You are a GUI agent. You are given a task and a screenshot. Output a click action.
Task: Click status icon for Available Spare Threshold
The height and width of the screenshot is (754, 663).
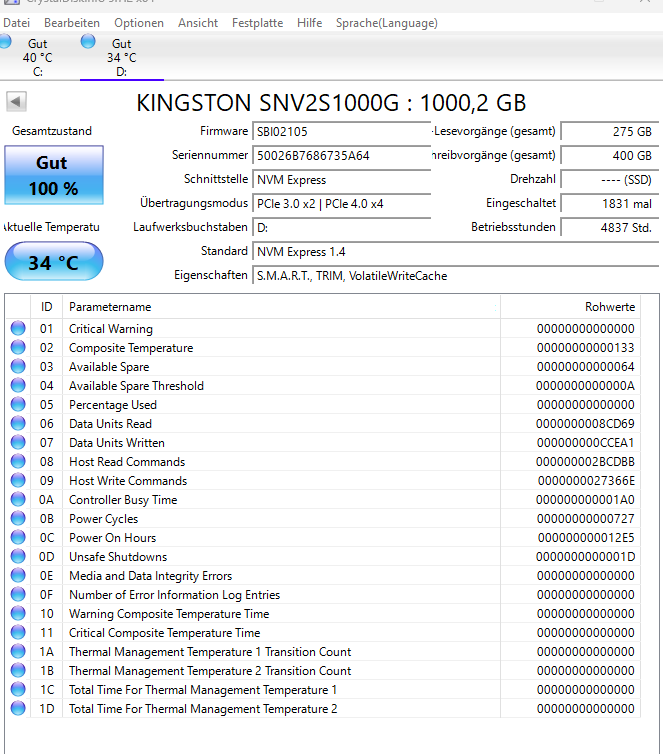point(18,385)
